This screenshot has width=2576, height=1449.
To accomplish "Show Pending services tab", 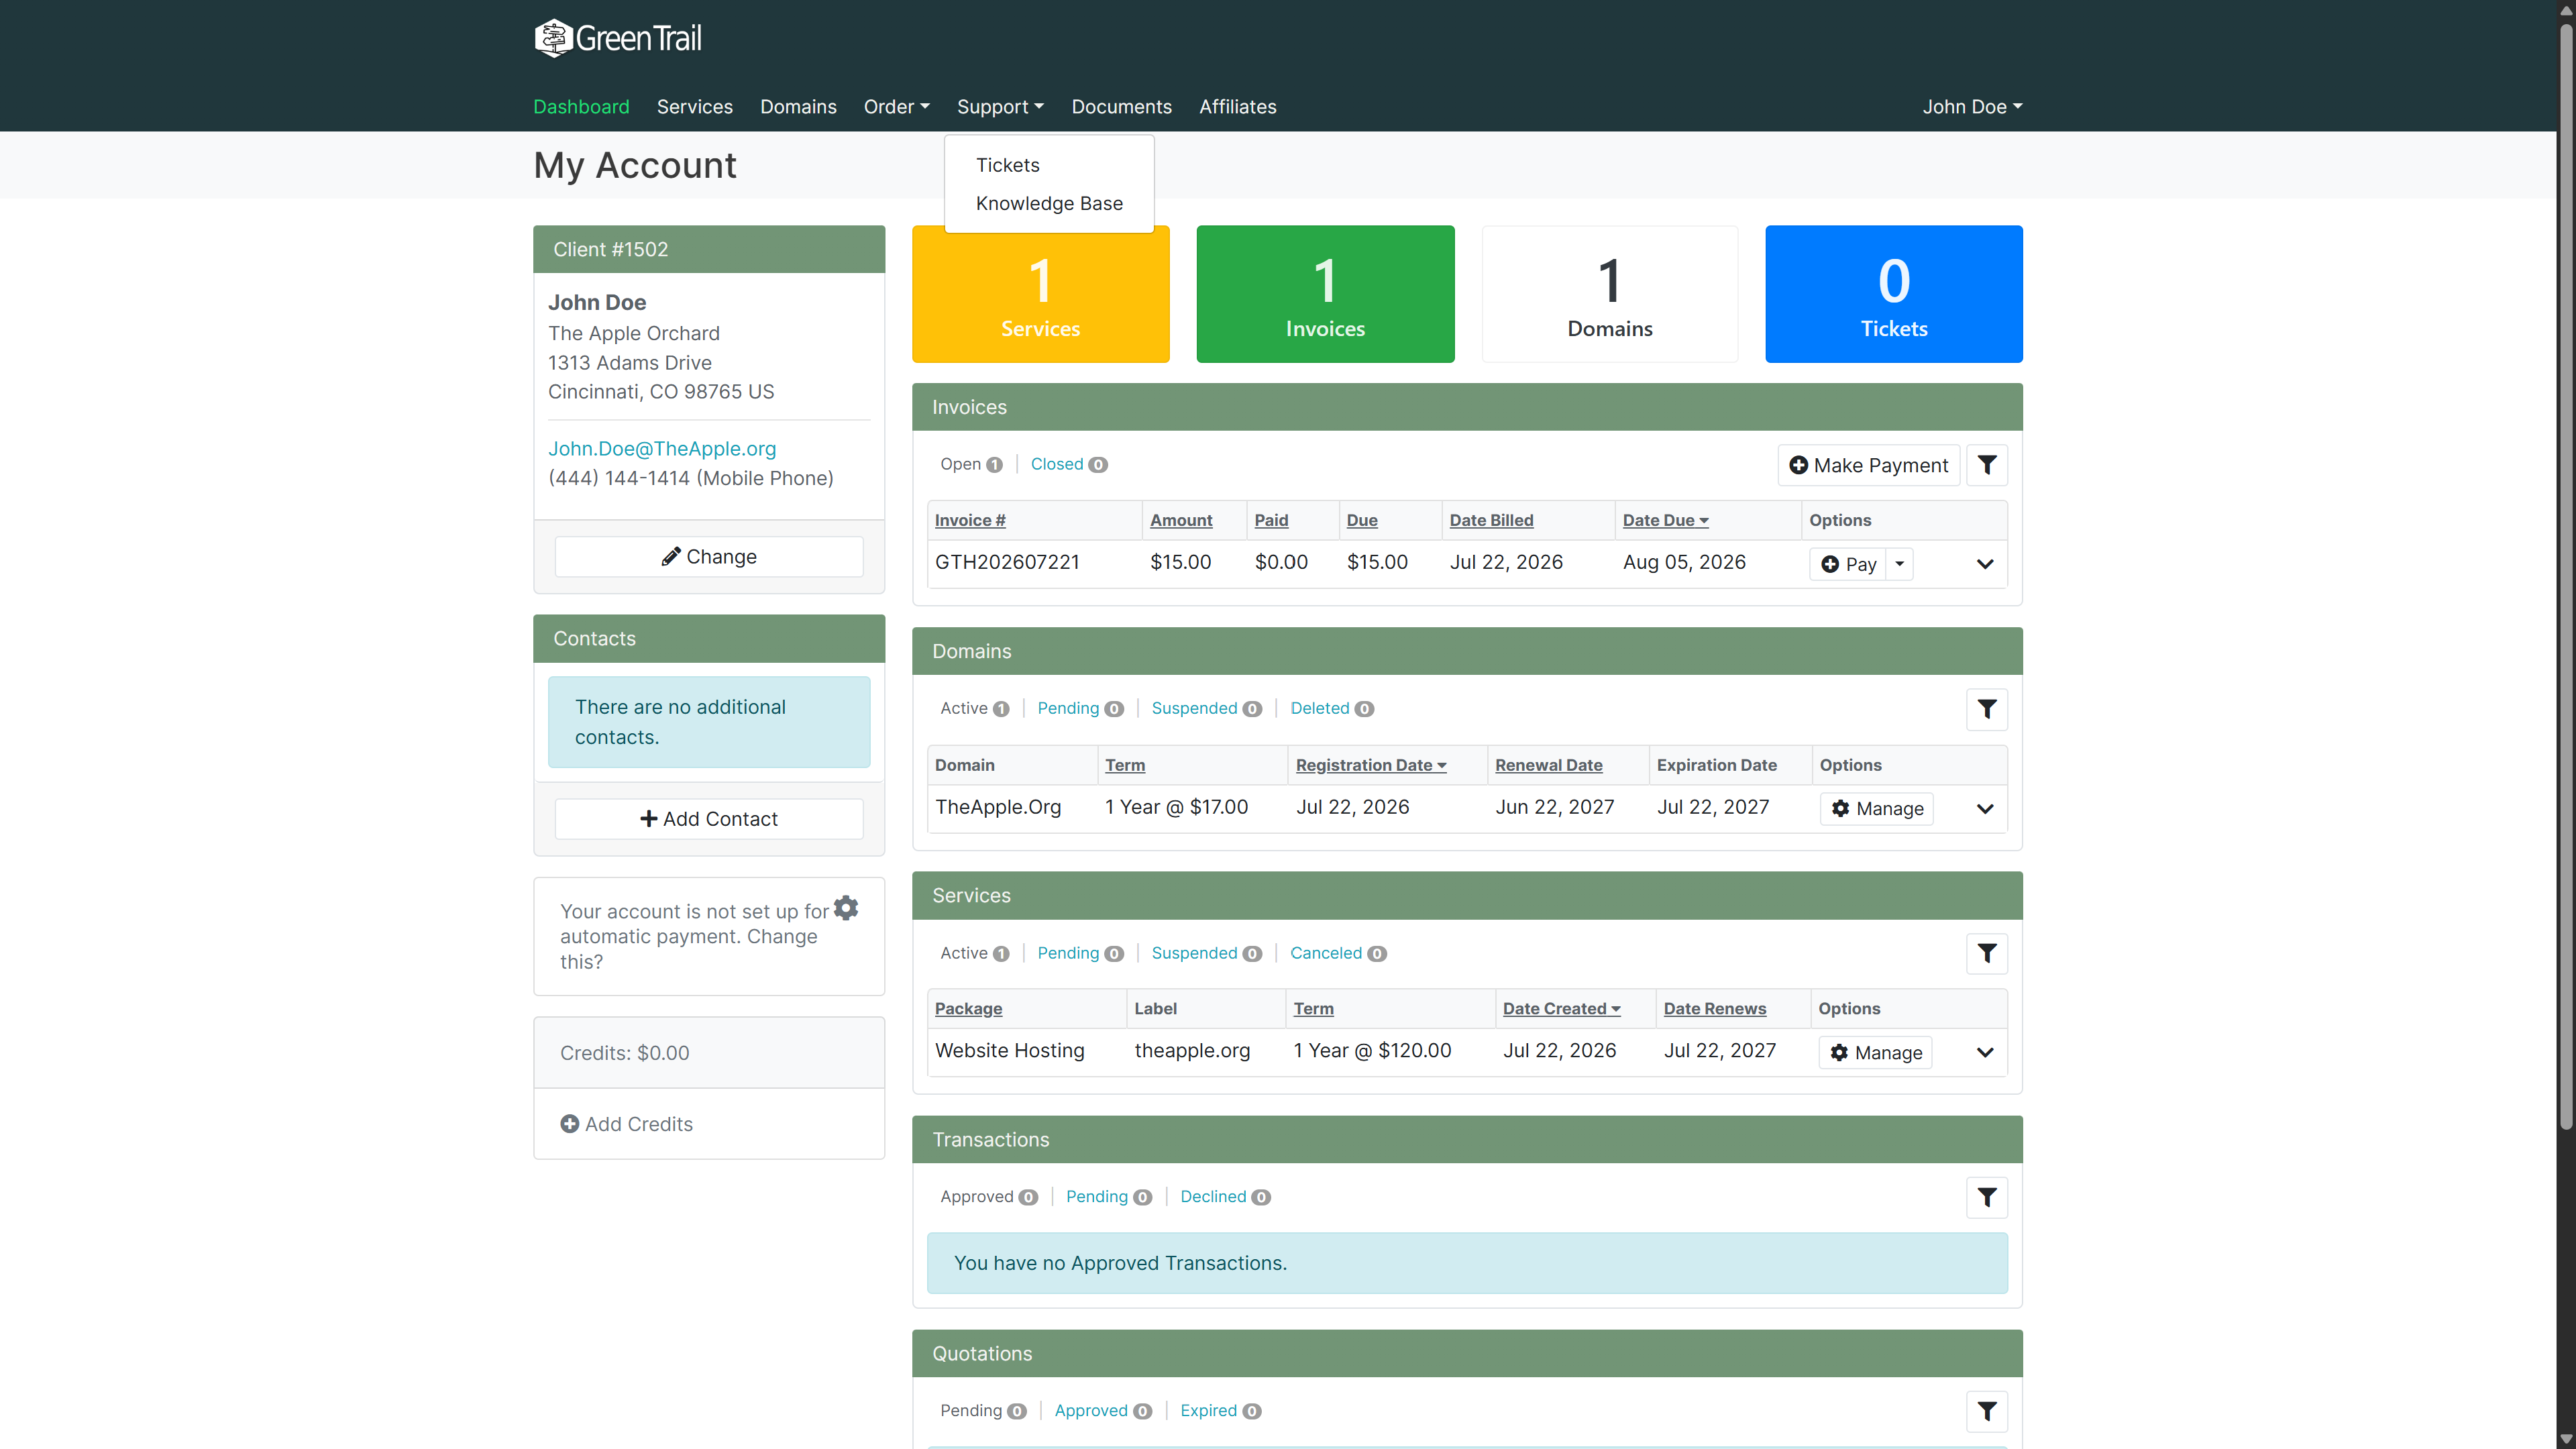I will click(1080, 953).
